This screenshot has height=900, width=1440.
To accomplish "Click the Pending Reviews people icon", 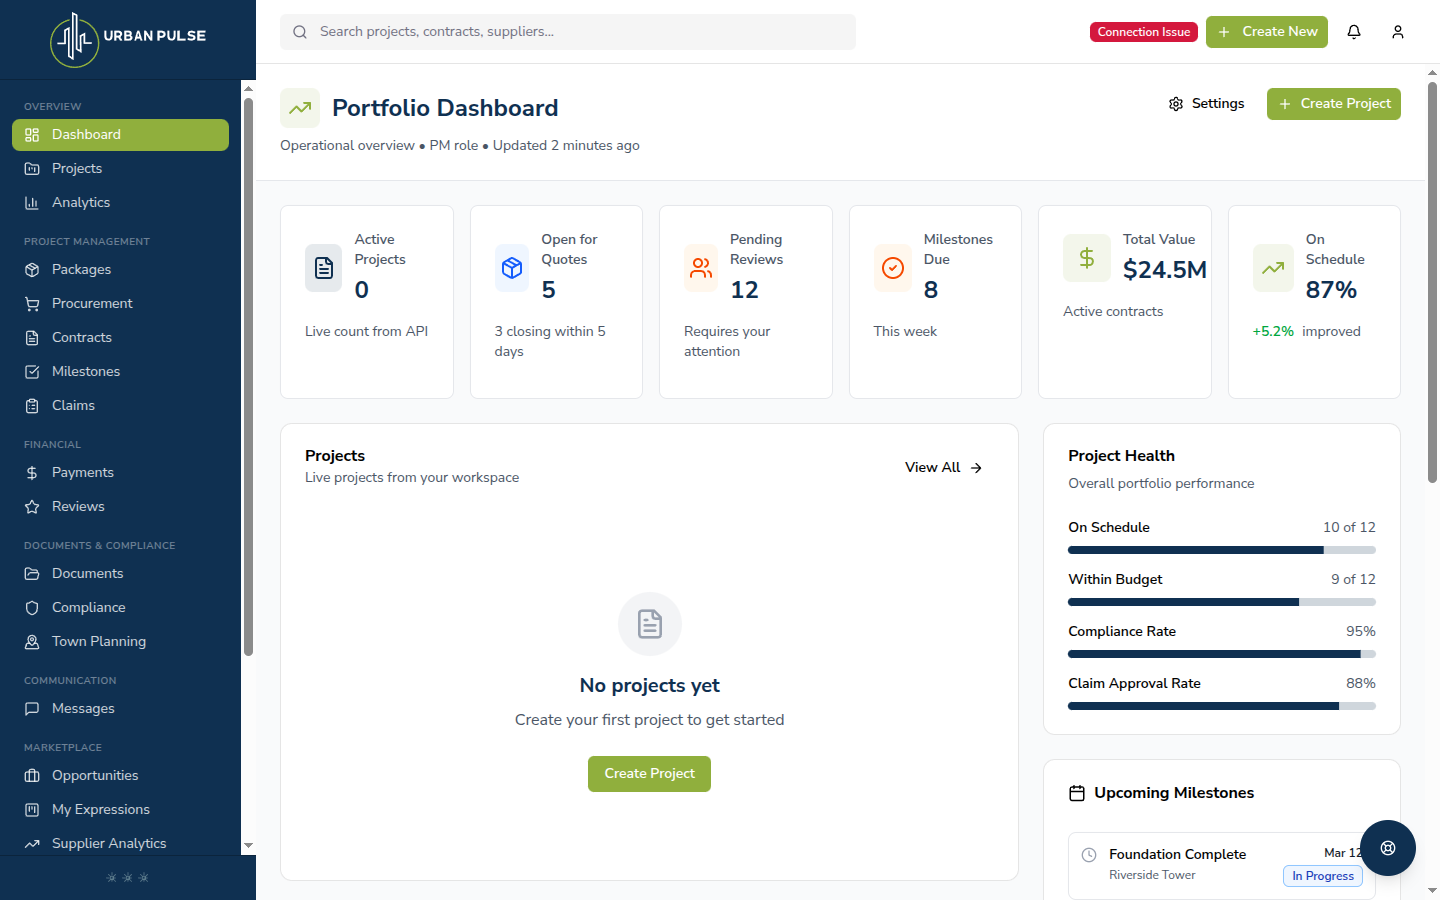I will coord(701,268).
